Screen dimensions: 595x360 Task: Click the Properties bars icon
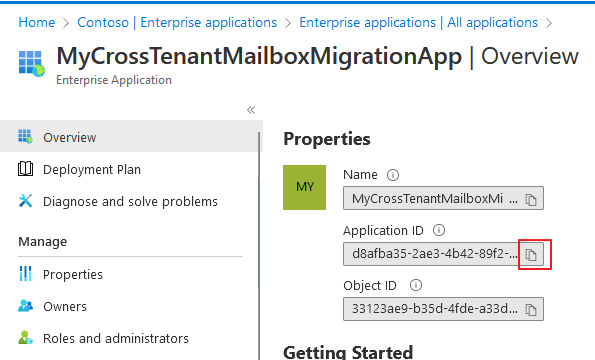coord(25,274)
